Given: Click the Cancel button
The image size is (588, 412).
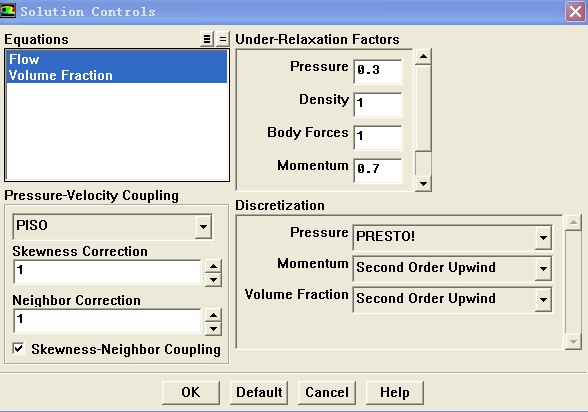Looking at the screenshot, I should 327,393.
